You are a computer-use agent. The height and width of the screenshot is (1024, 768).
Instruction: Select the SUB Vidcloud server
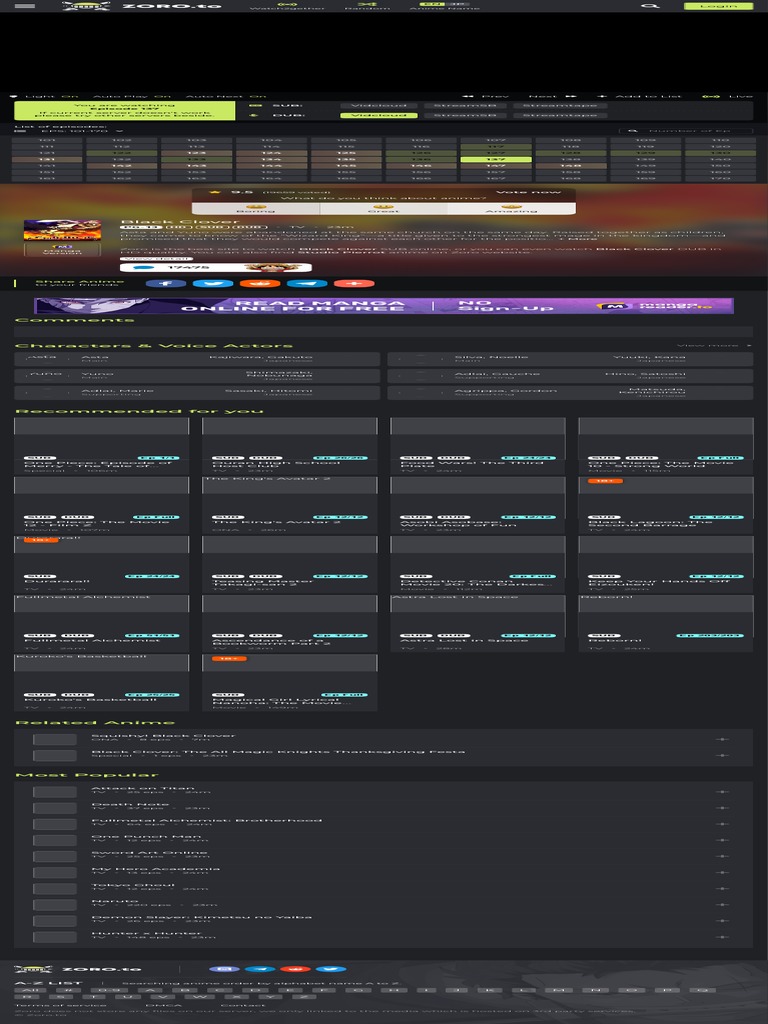(379, 105)
